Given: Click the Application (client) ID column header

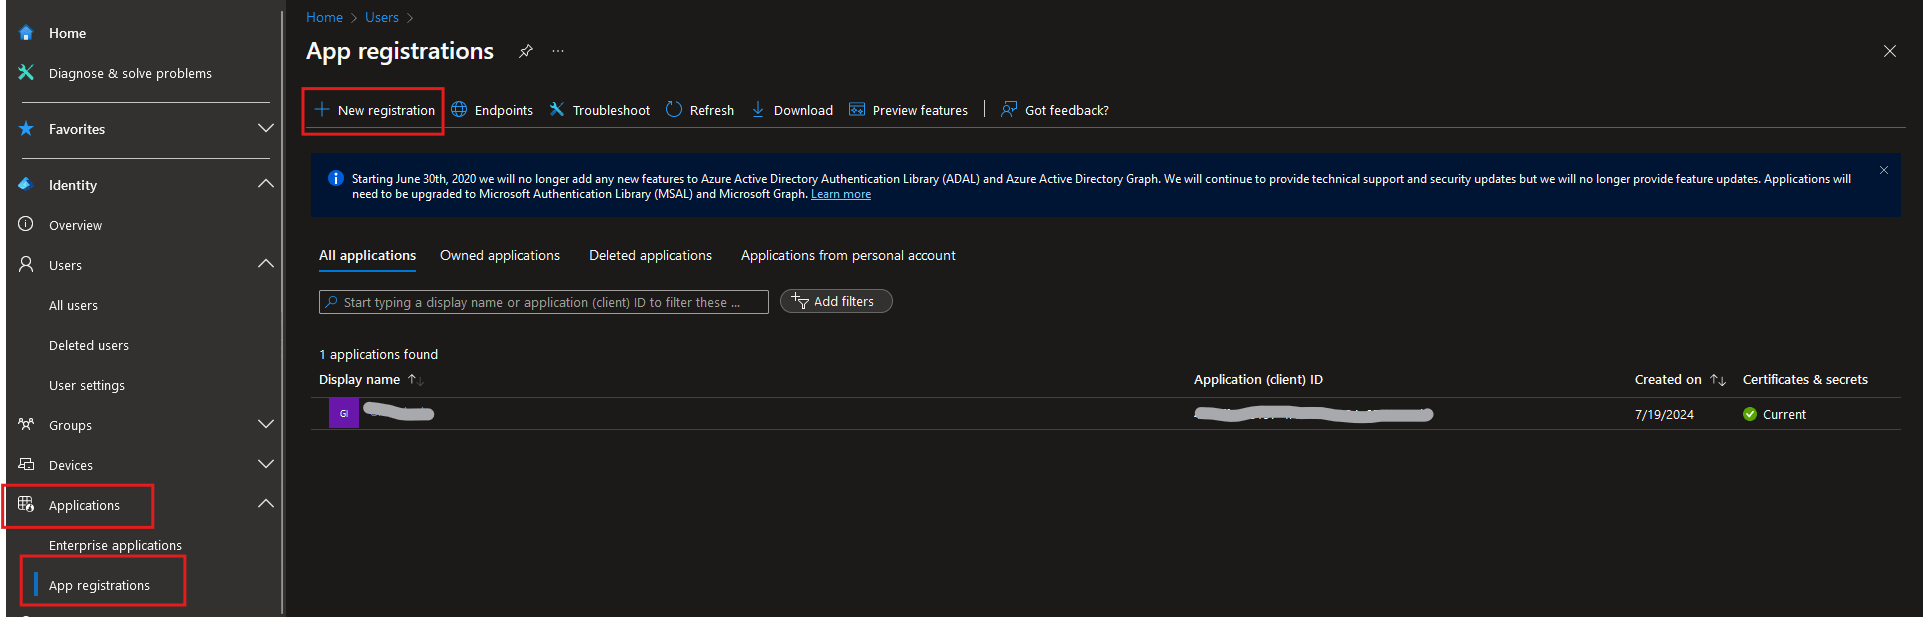Looking at the screenshot, I should (1258, 379).
